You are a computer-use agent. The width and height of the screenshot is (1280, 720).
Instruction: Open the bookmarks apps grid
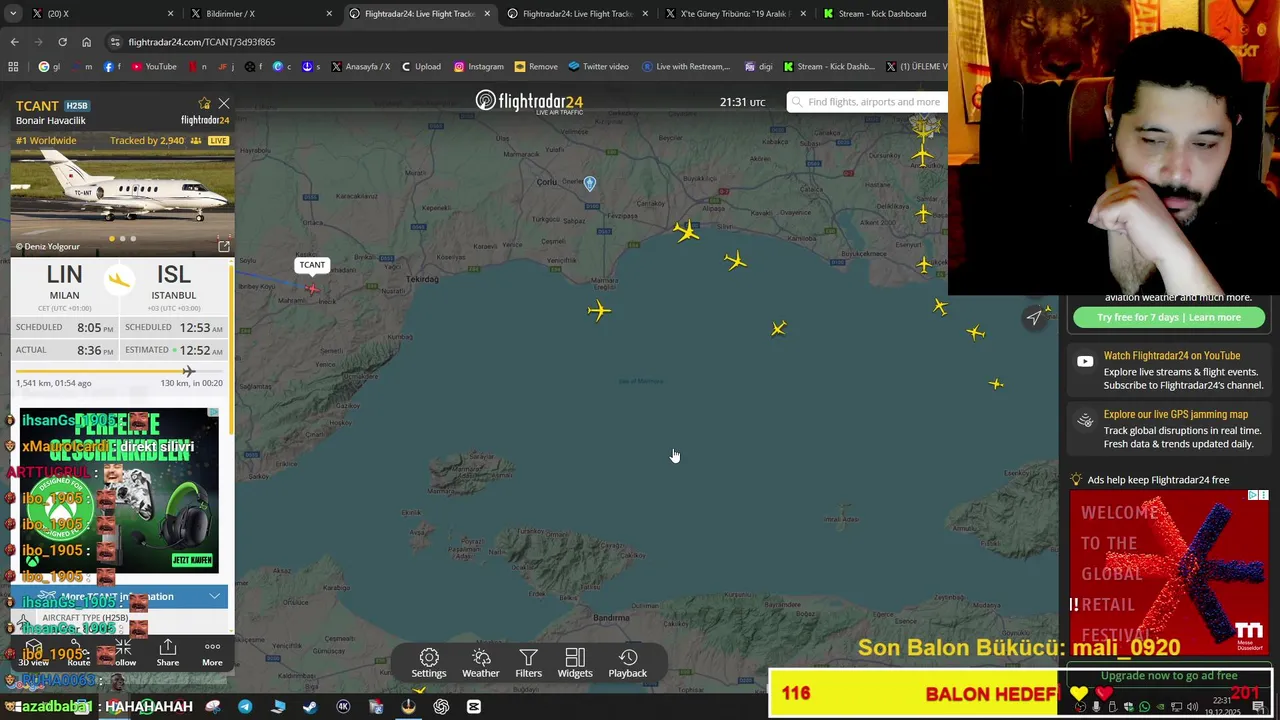click(x=13, y=67)
